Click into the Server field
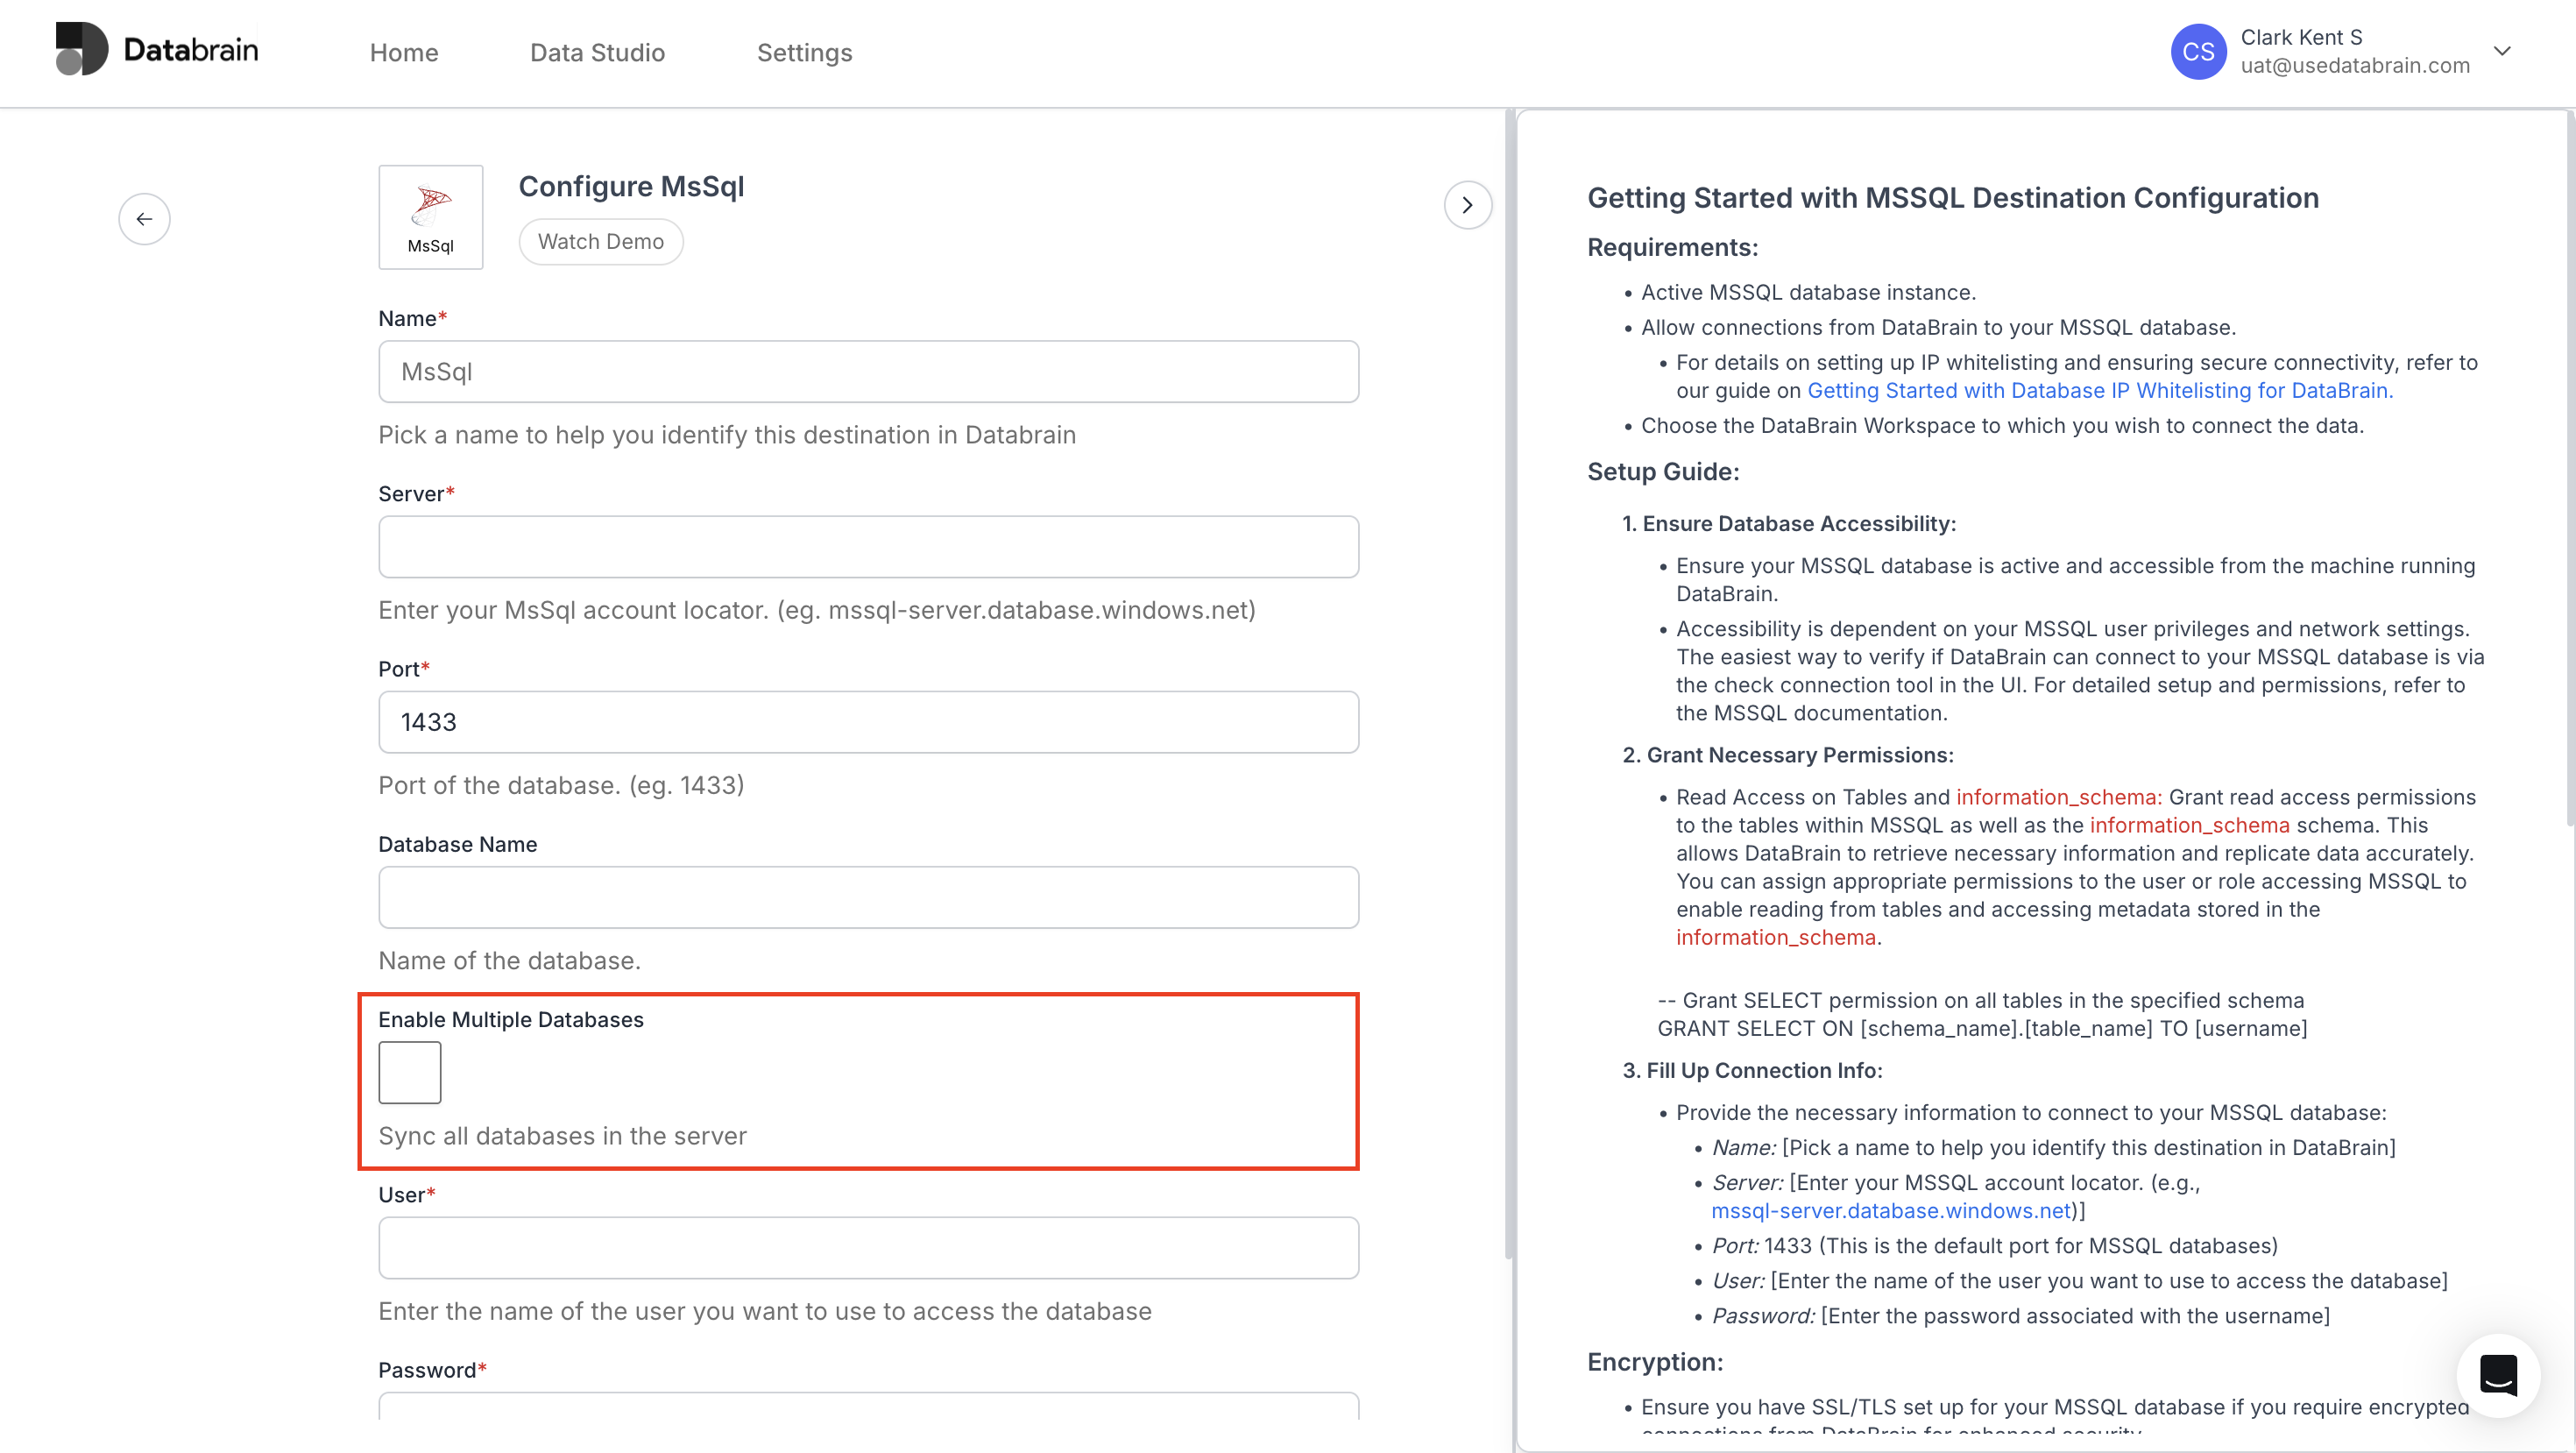This screenshot has width=2576, height=1453. [867, 547]
